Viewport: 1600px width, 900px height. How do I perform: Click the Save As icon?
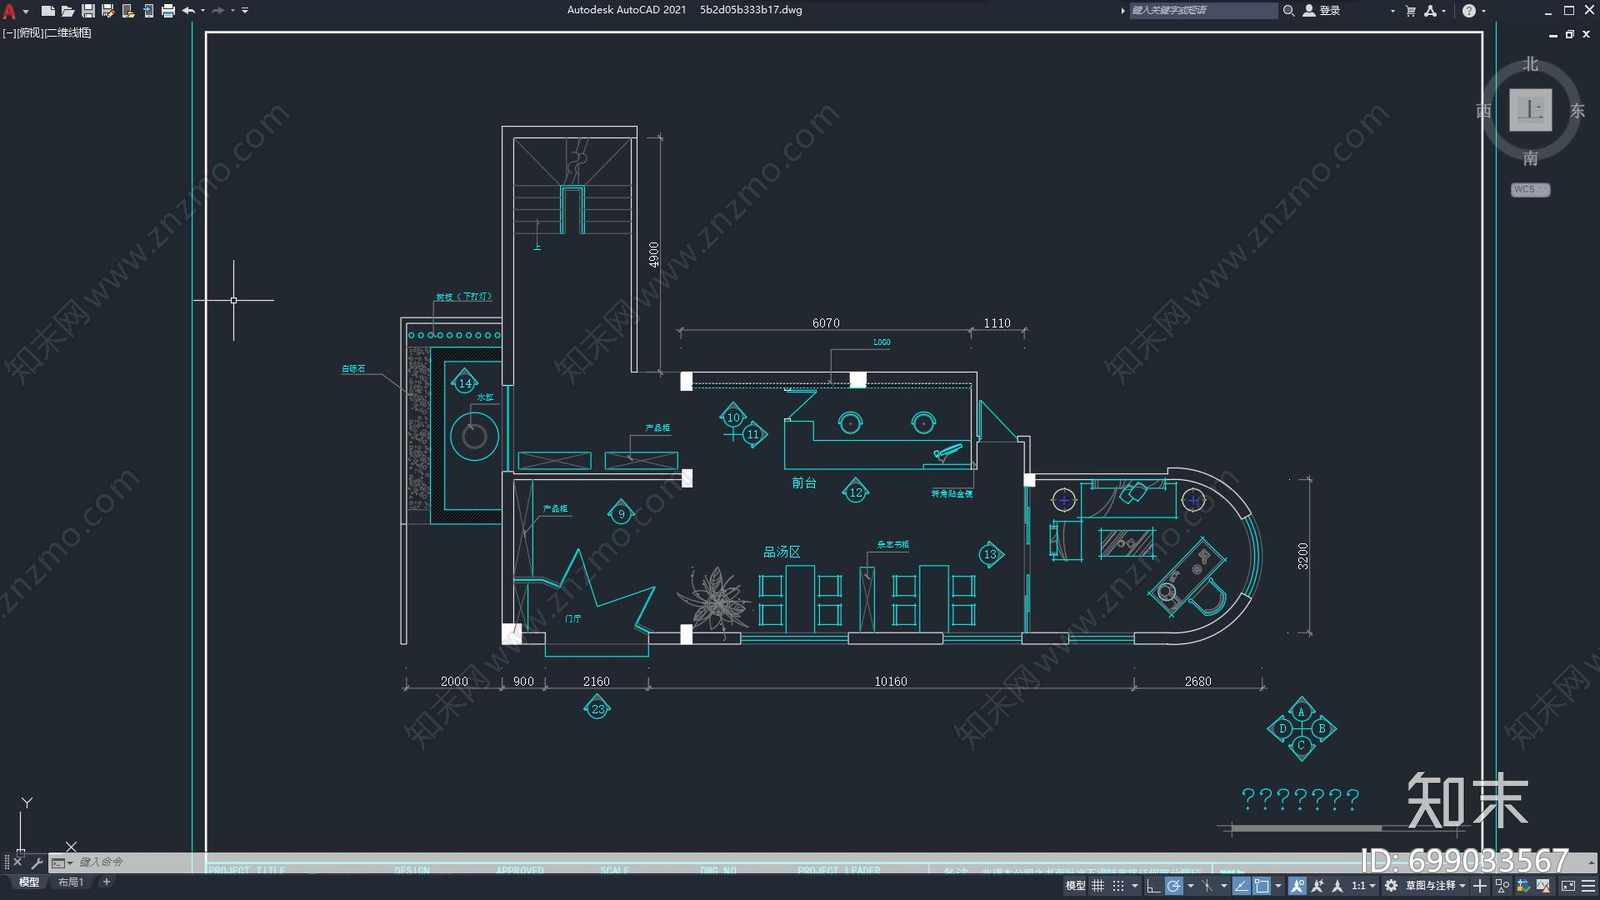click(108, 11)
